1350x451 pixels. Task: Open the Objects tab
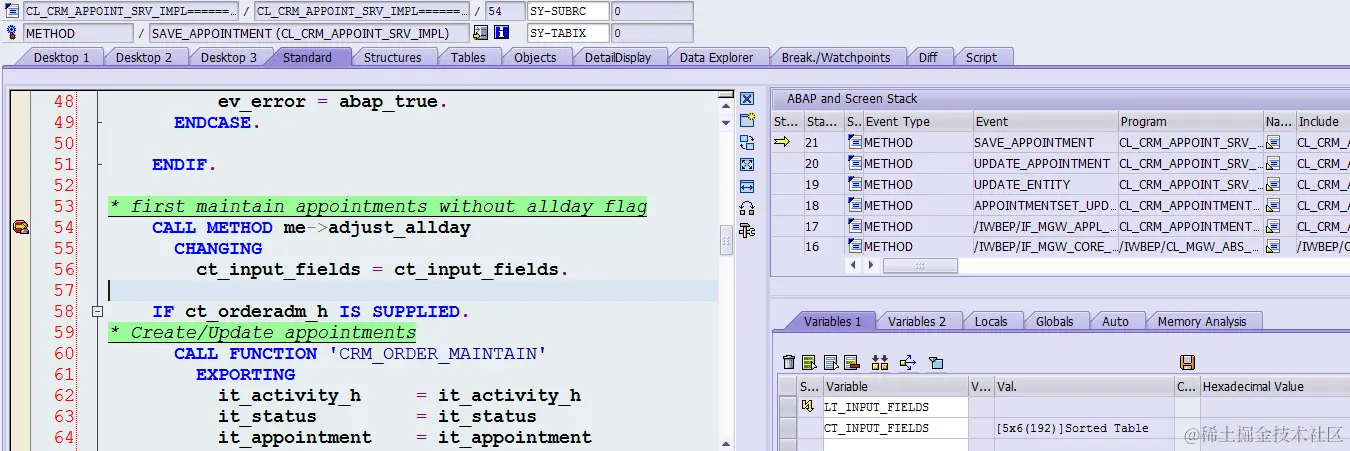point(535,57)
